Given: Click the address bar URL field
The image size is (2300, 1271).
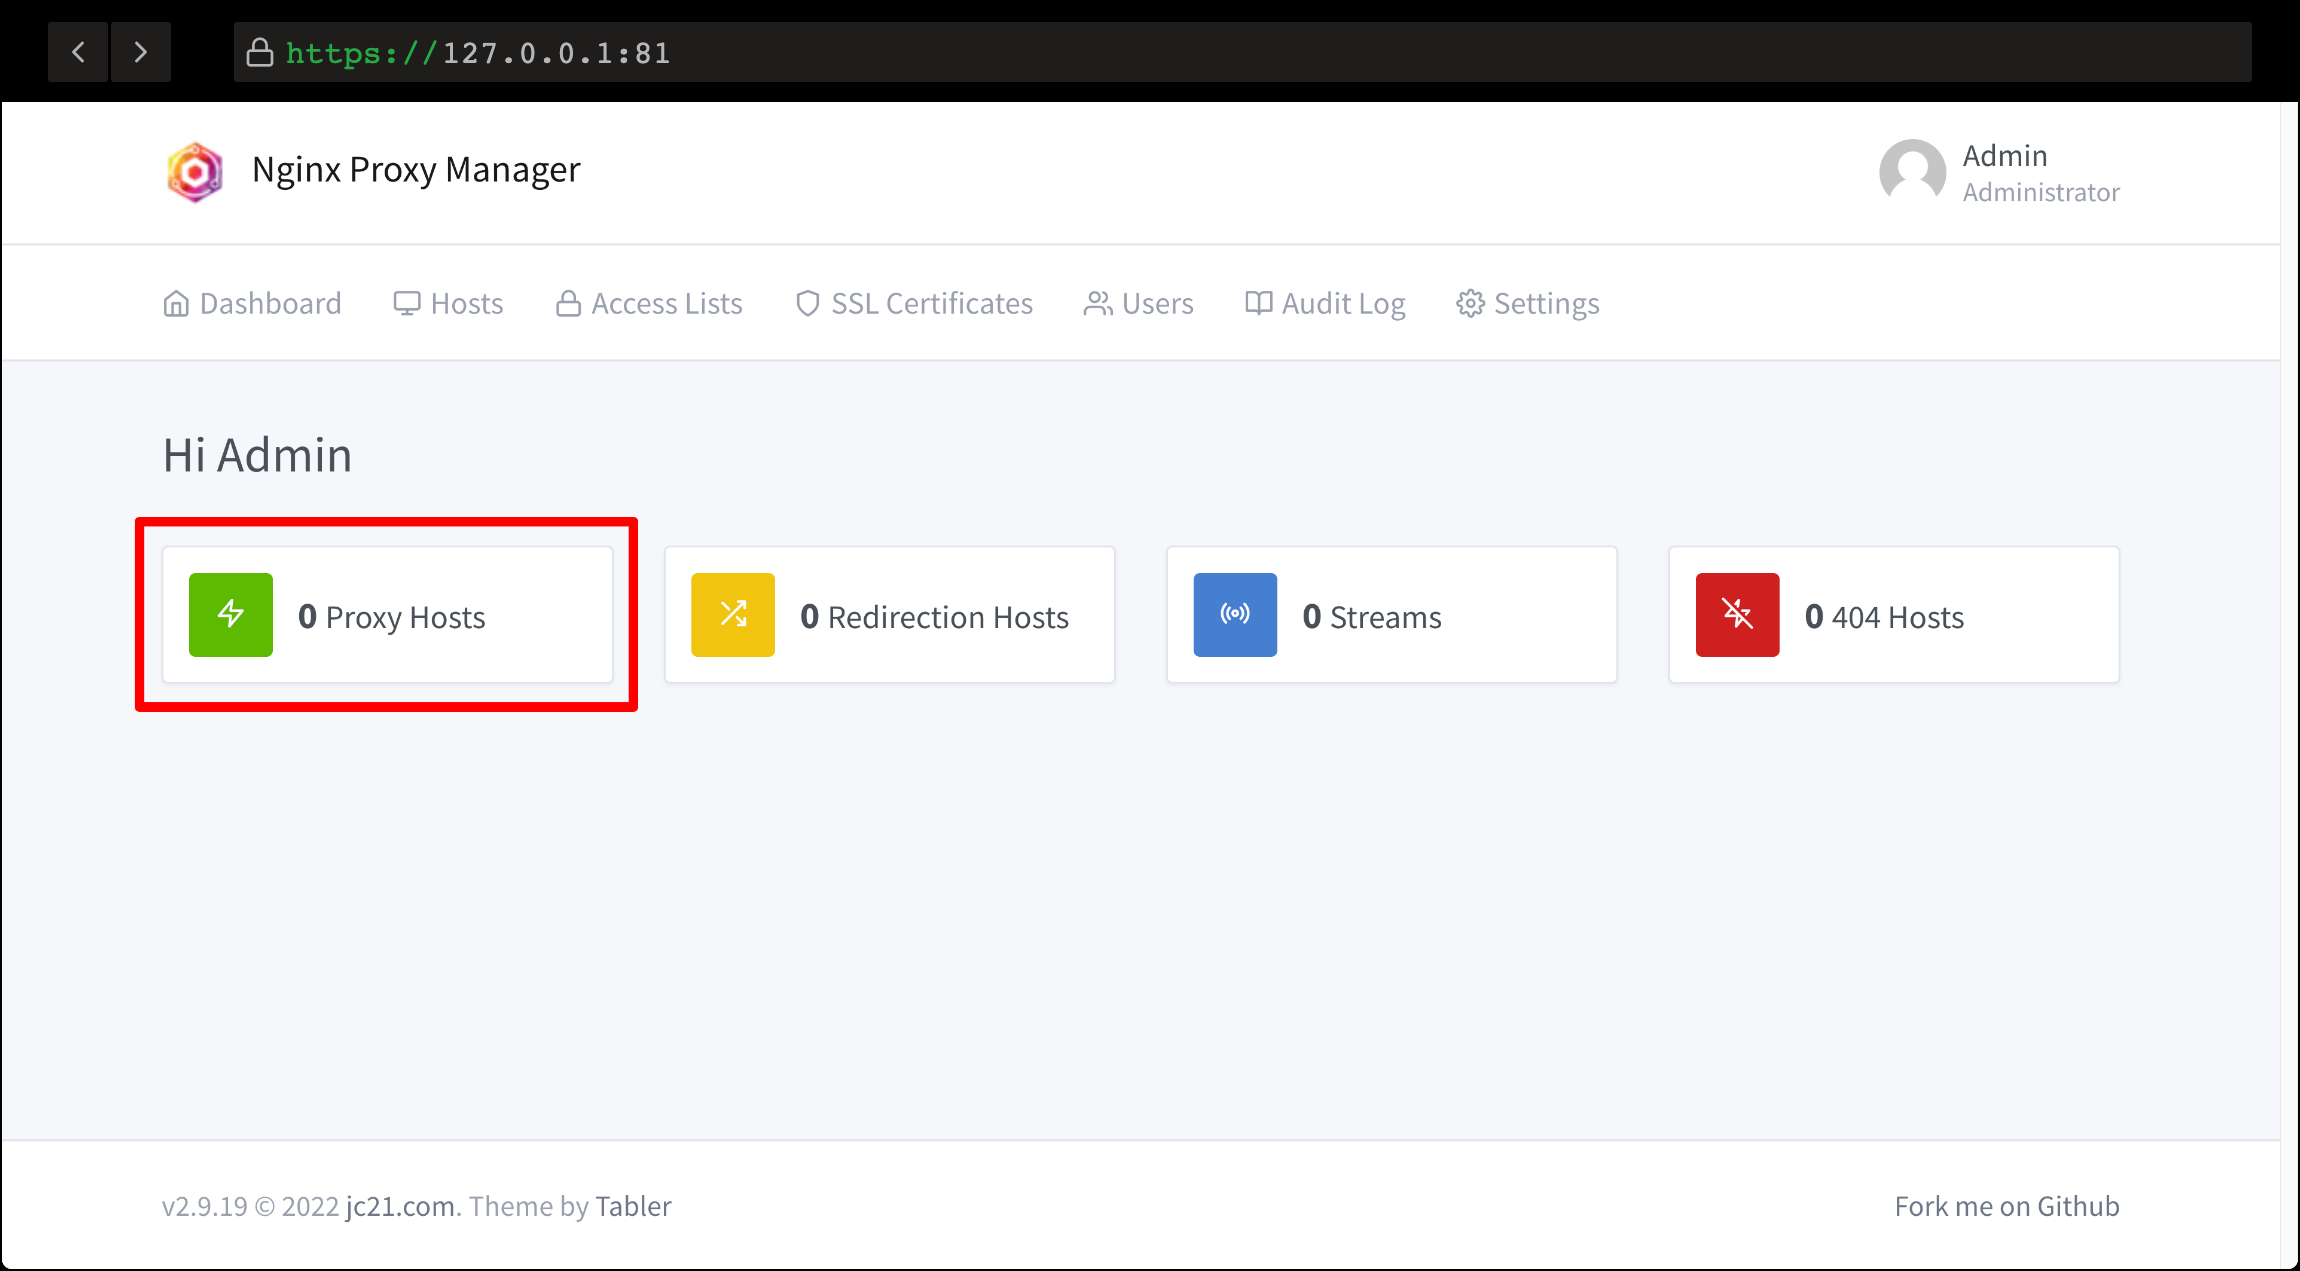Looking at the screenshot, I should click(x=1242, y=52).
